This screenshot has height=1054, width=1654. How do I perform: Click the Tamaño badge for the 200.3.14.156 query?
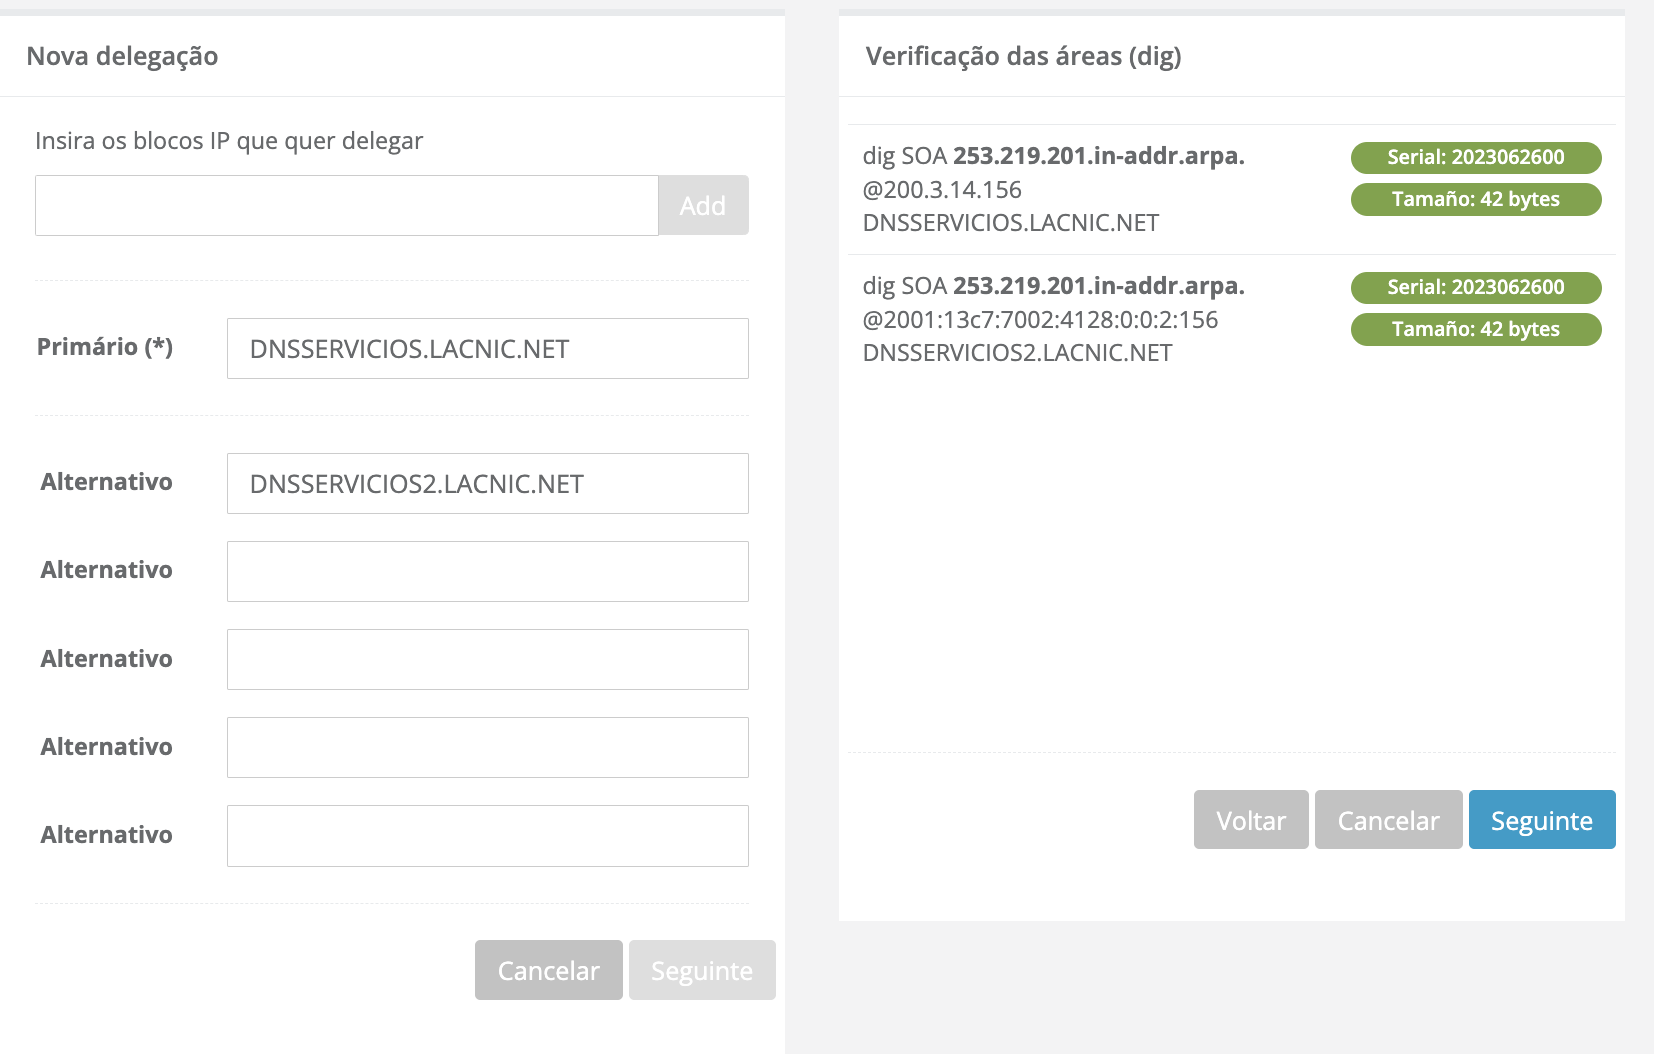tap(1475, 199)
